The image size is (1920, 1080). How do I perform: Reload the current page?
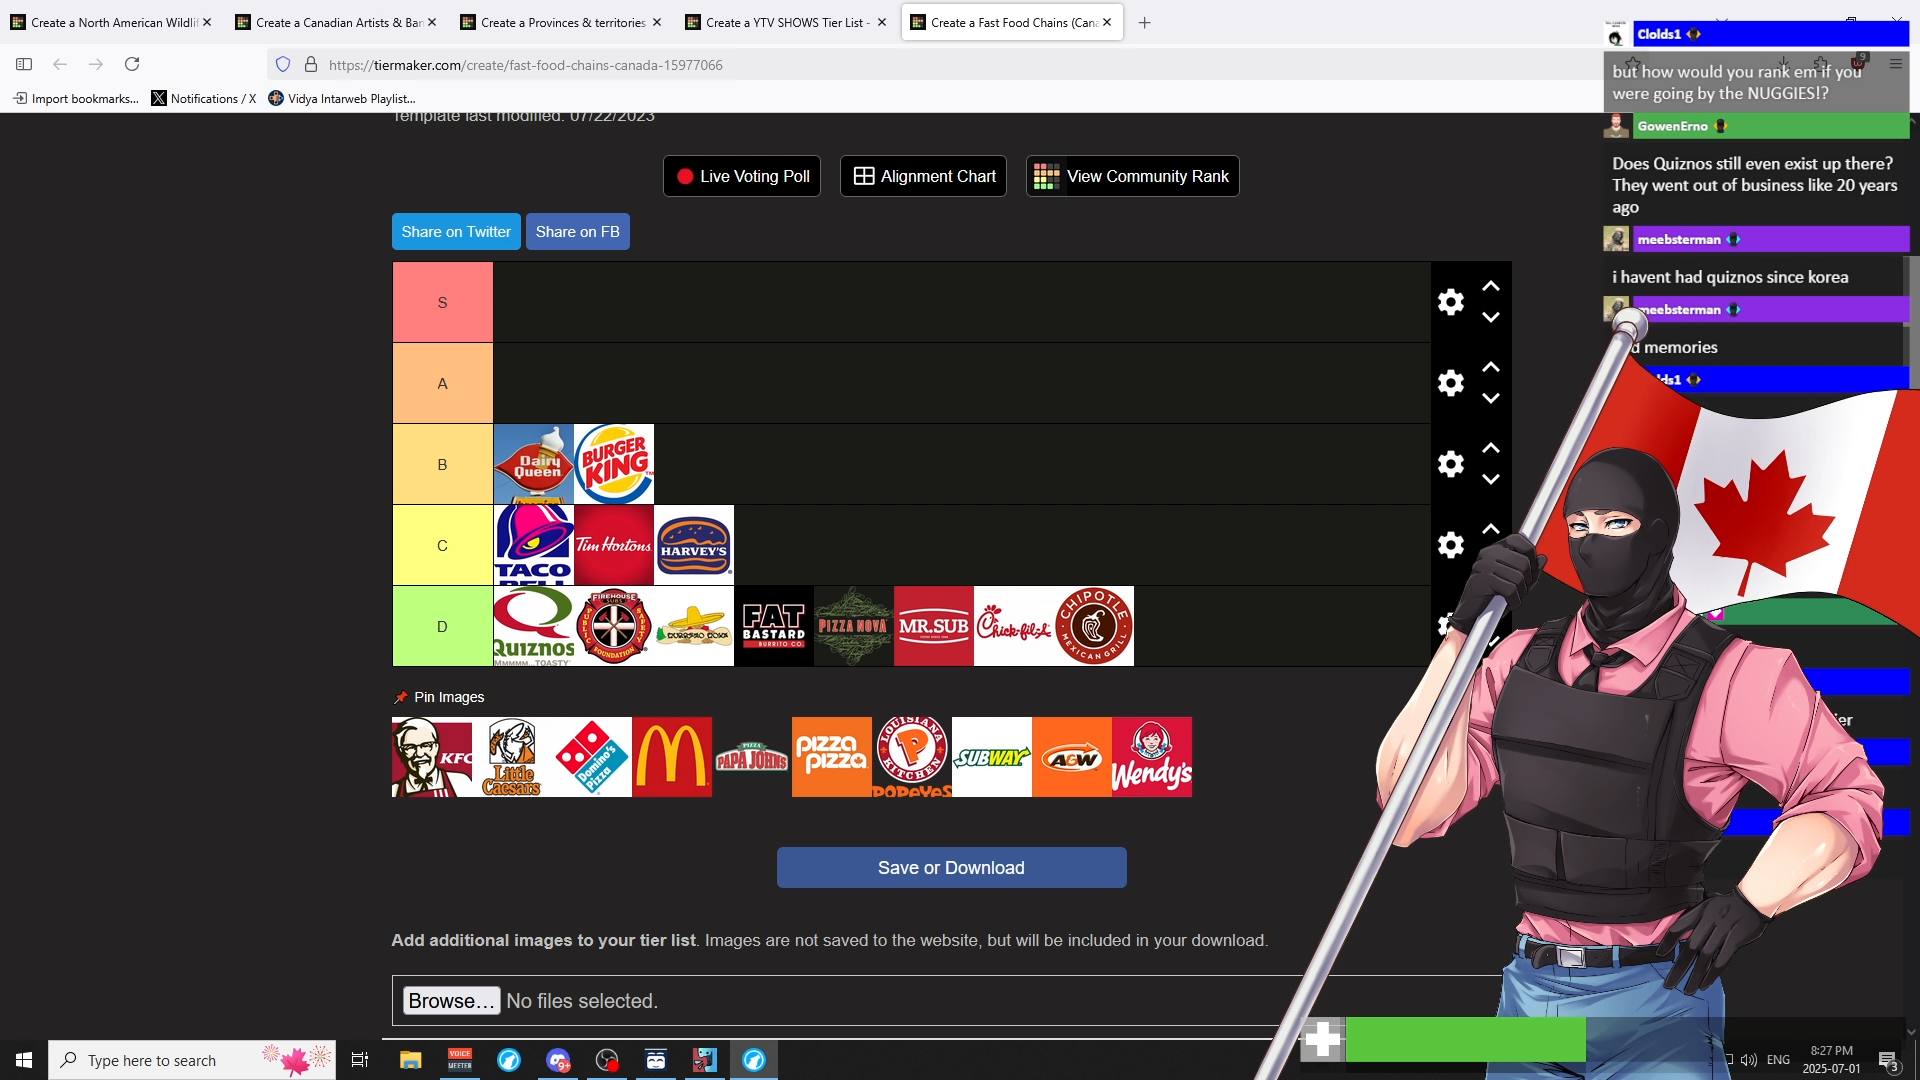[132, 64]
